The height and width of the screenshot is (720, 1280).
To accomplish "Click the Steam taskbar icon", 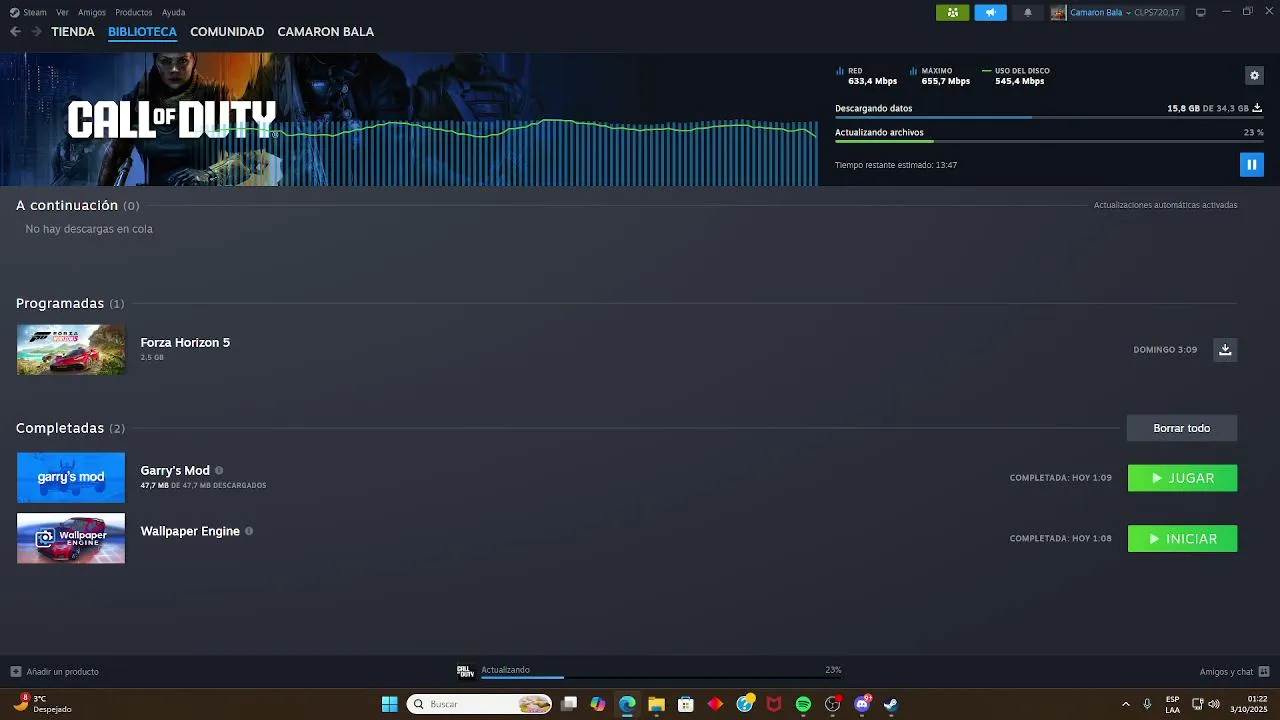I will coord(891,704).
